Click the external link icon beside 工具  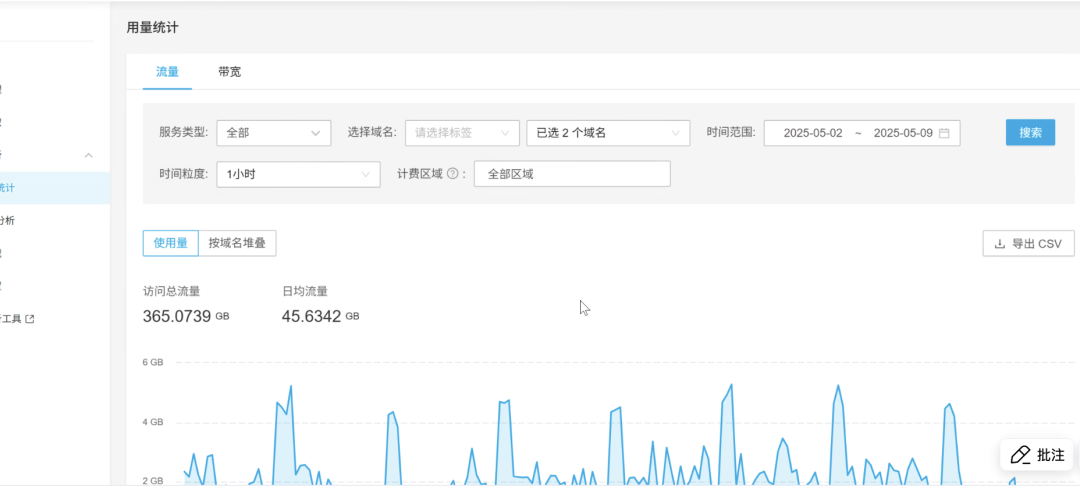[x=29, y=319]
